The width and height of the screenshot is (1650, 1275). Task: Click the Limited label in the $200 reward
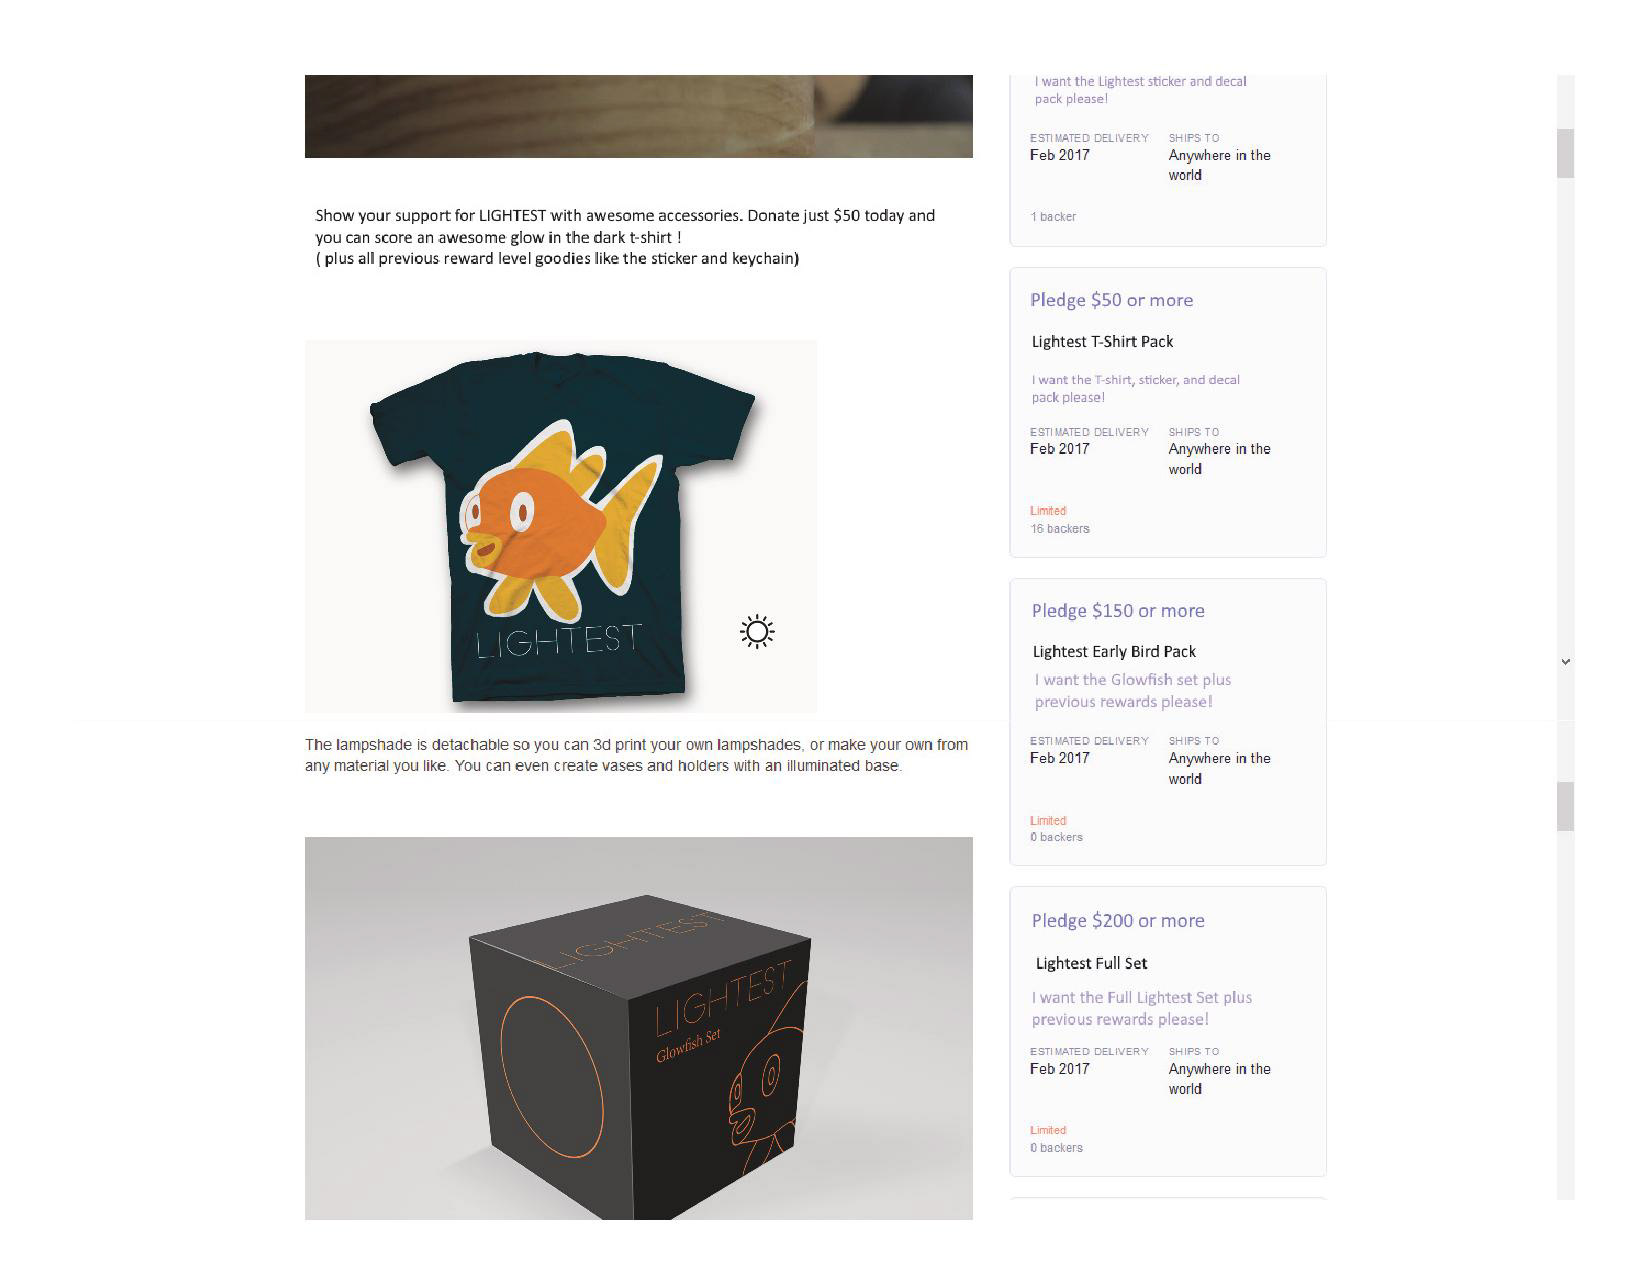[1048, 1130]
